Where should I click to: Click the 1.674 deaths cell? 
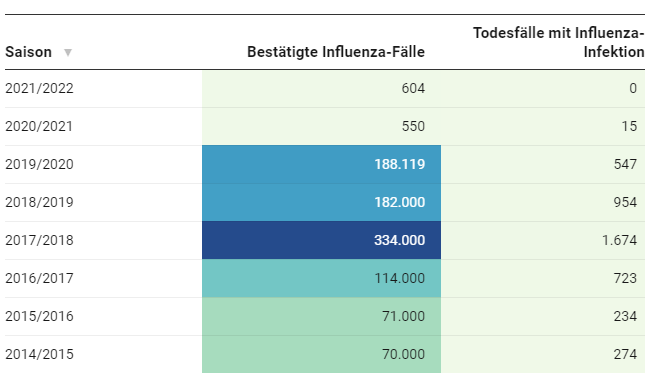pos(543,240)
